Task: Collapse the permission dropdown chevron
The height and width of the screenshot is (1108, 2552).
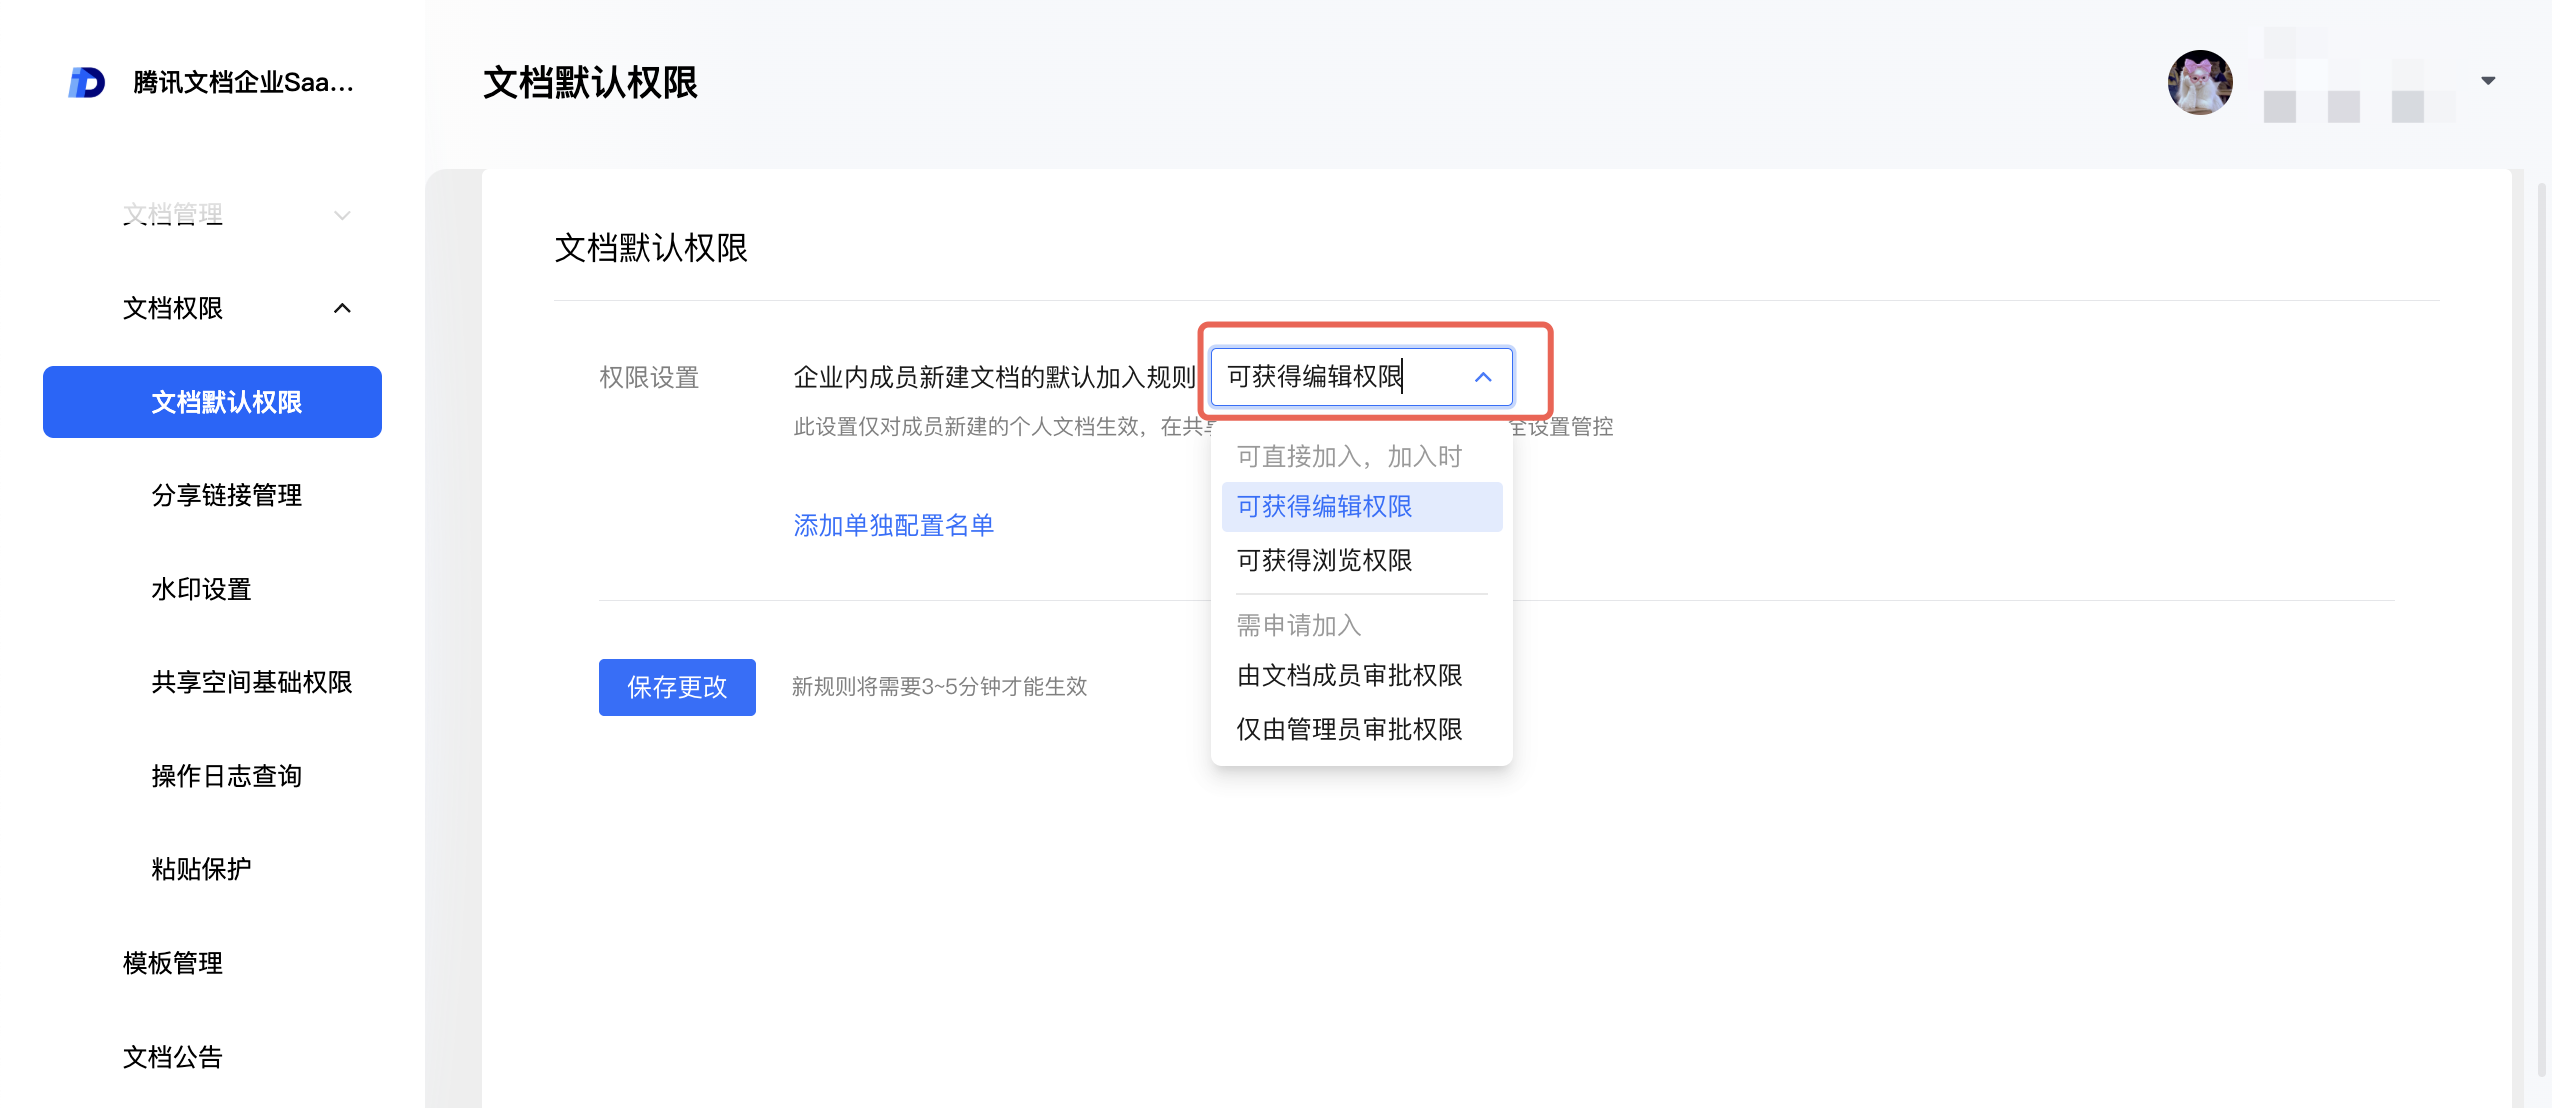Action: point(1482,377)
